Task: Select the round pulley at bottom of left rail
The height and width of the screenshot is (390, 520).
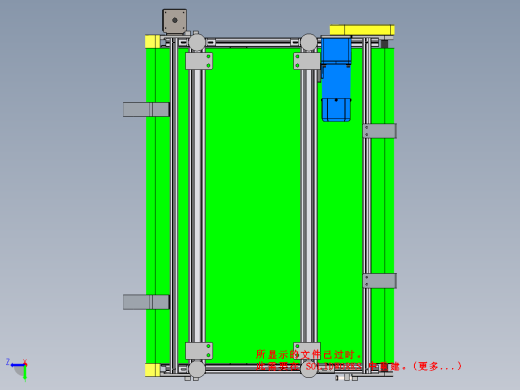Action: pyautogui.click(x=197, y=369)
